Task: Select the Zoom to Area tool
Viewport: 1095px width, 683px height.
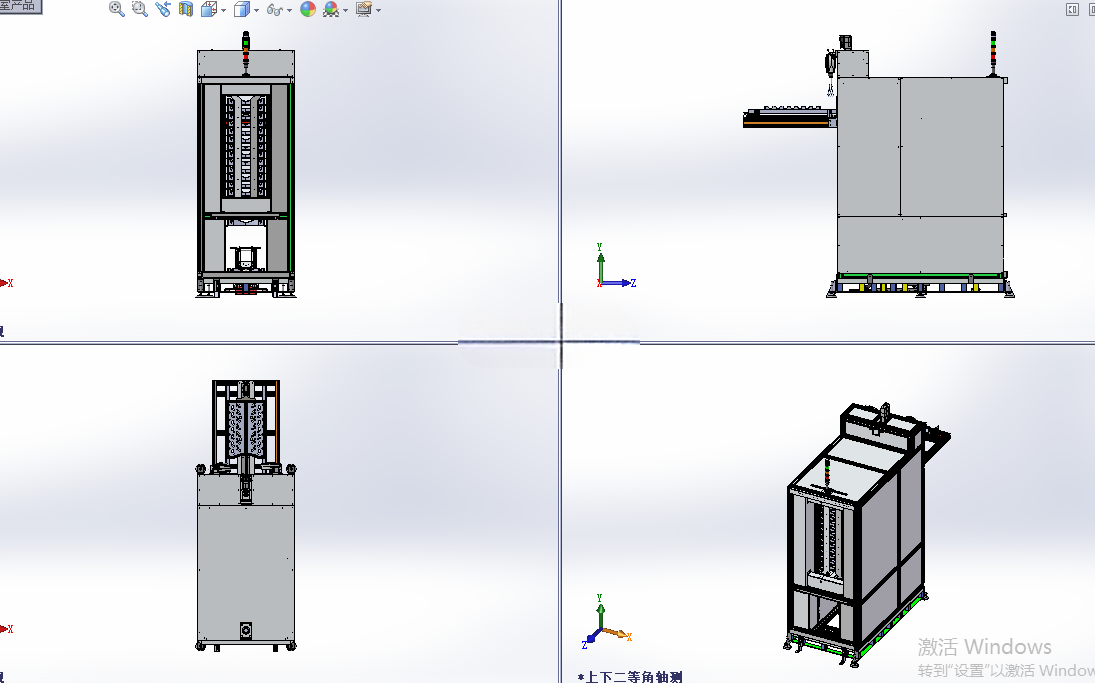Action: coord(140,9)
